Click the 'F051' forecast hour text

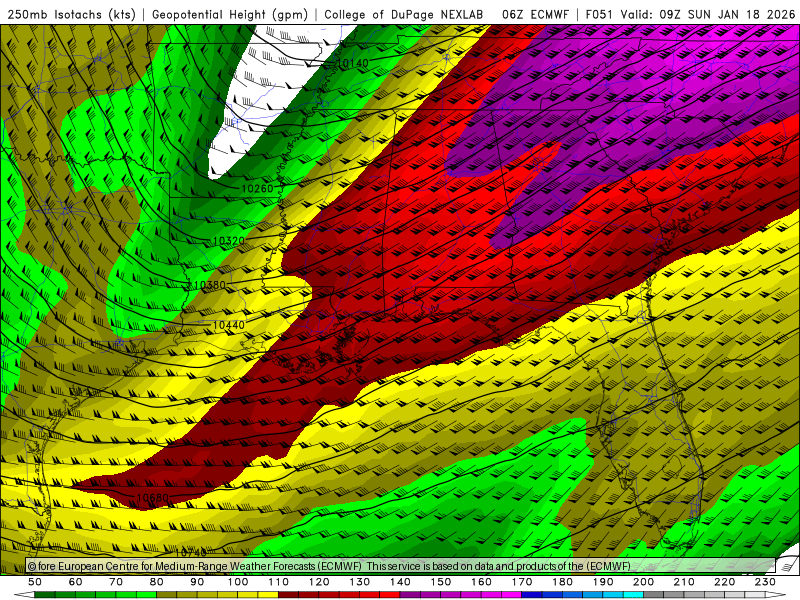(598, 15)
